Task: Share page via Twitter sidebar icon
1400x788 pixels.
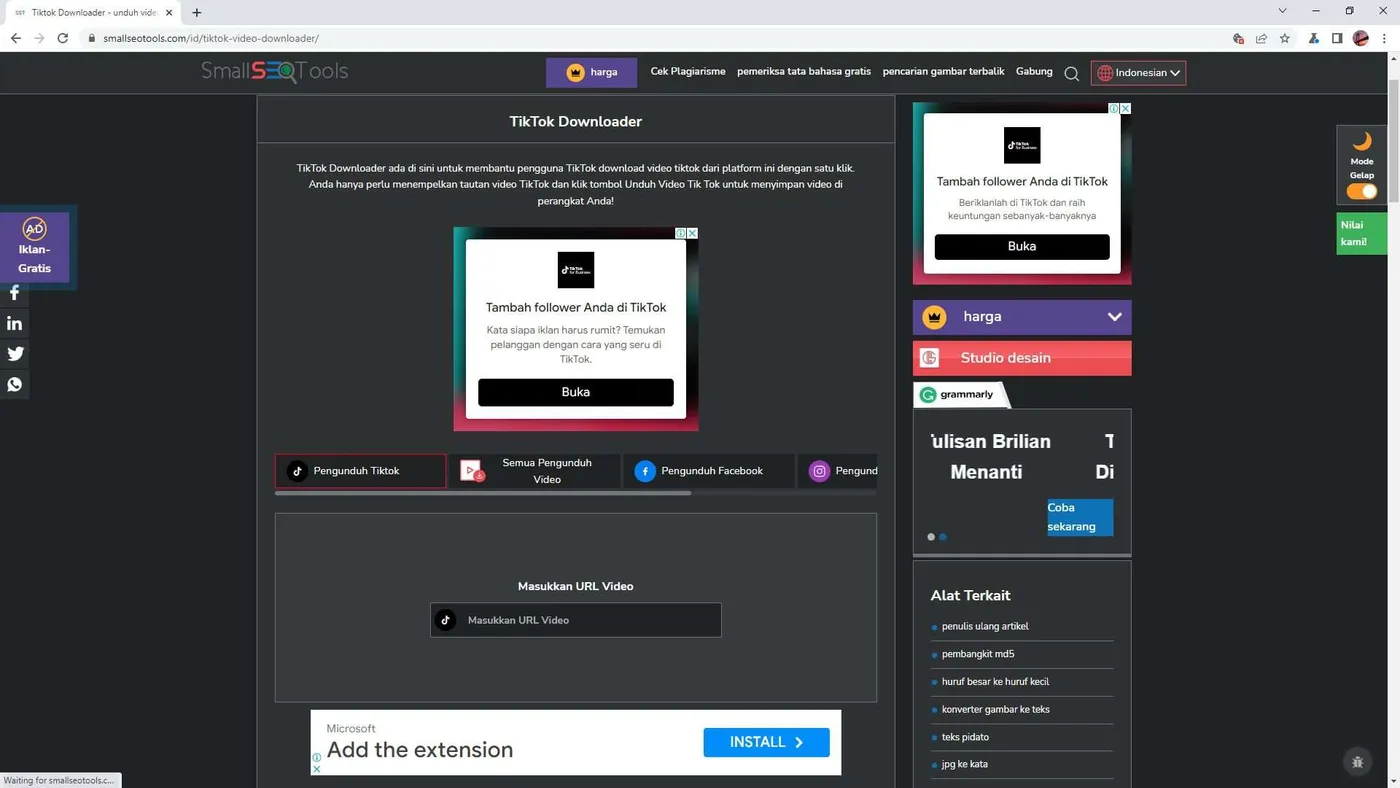Action: (x=15, y=353)
